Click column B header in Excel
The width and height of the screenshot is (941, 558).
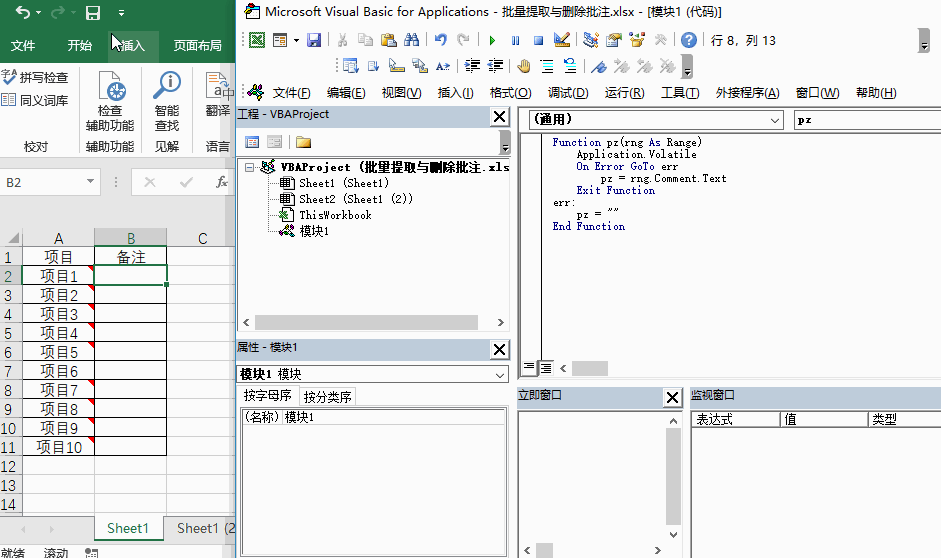(131, 238)
